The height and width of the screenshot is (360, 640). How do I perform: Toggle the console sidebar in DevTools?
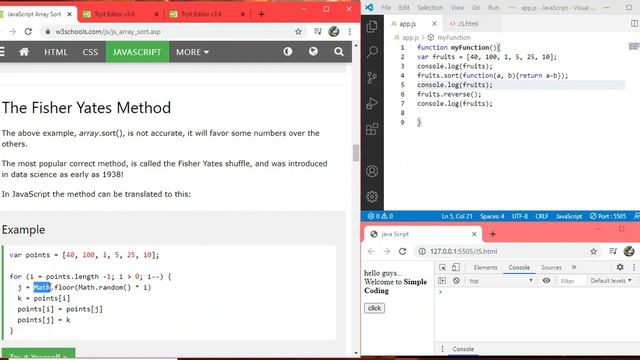tap(442, 281)
